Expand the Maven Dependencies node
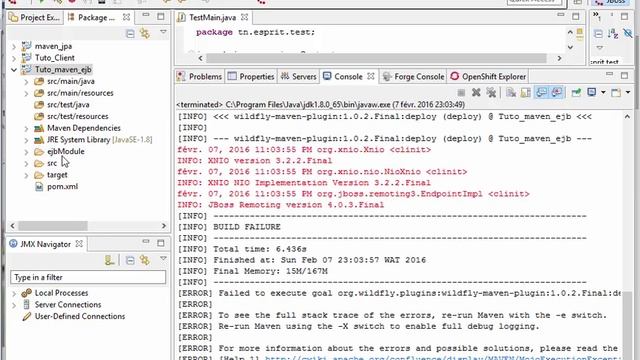 click(26, 129)
